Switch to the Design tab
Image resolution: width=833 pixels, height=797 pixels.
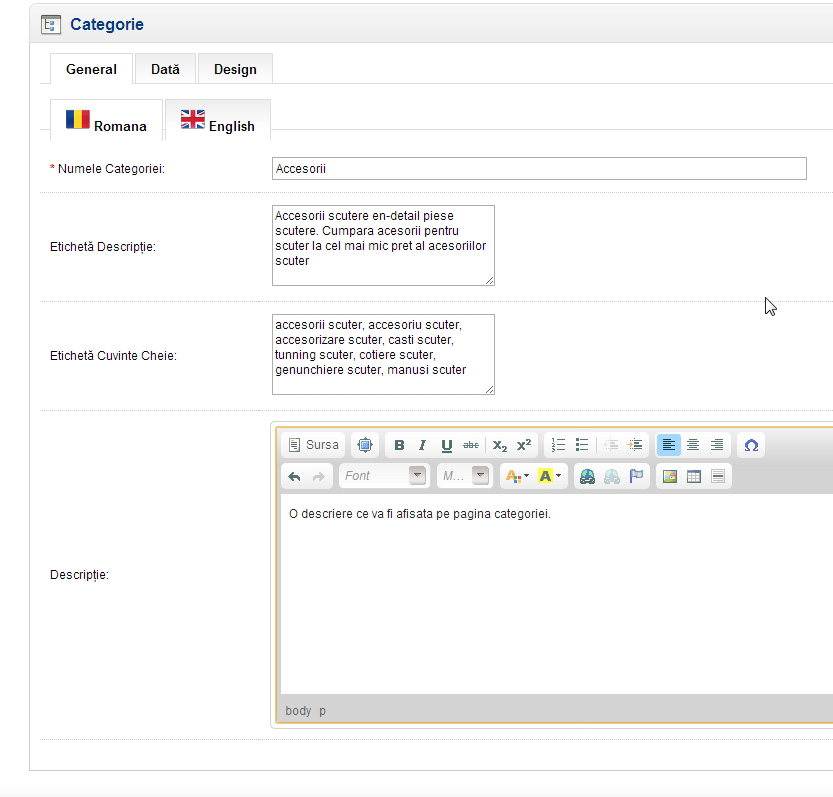[235, 69]
